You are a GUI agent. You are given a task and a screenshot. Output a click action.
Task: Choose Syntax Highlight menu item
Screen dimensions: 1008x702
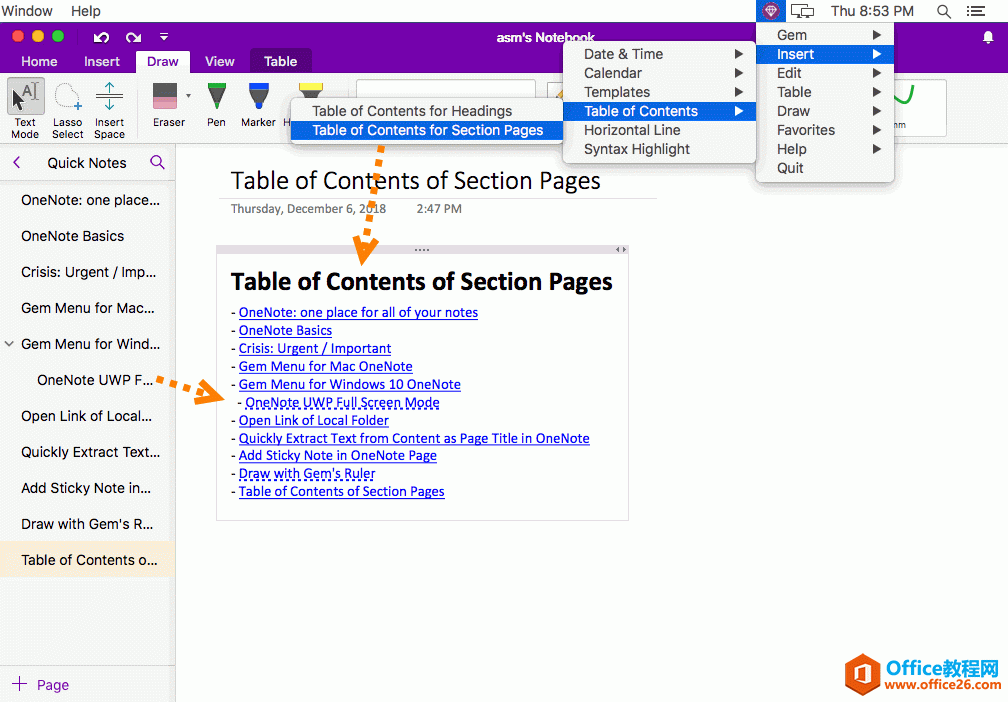coord(660,149)
